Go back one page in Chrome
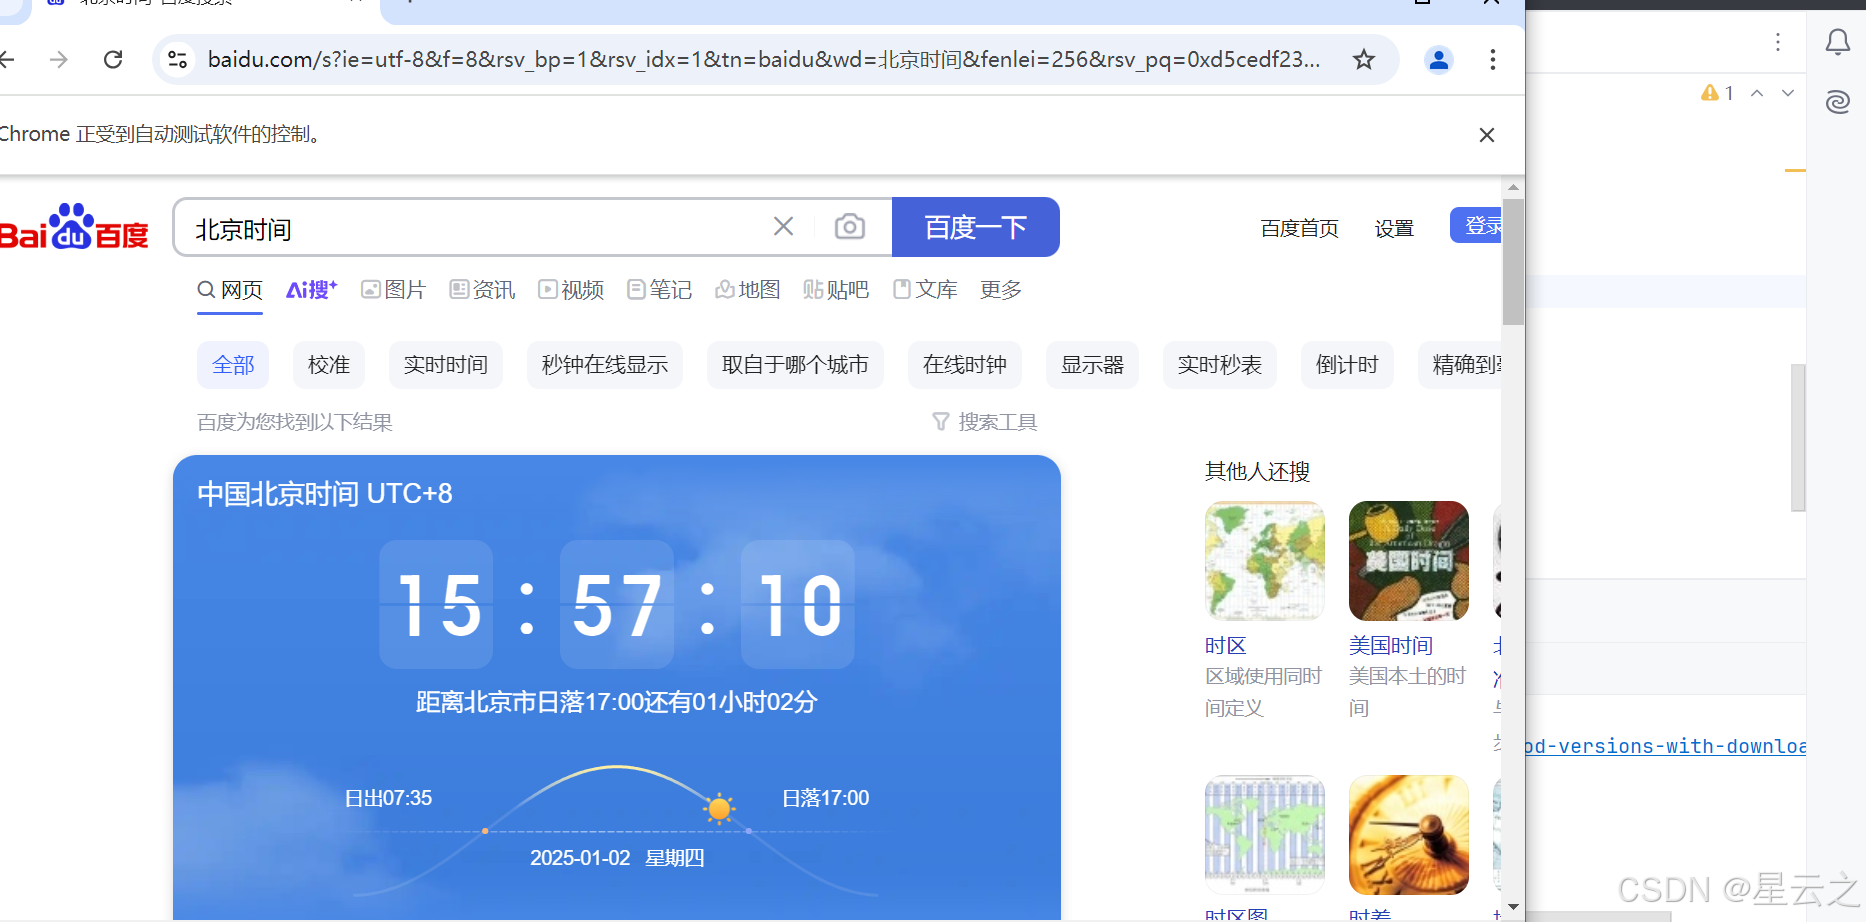 pyautogui.click(x=6, y=59)
